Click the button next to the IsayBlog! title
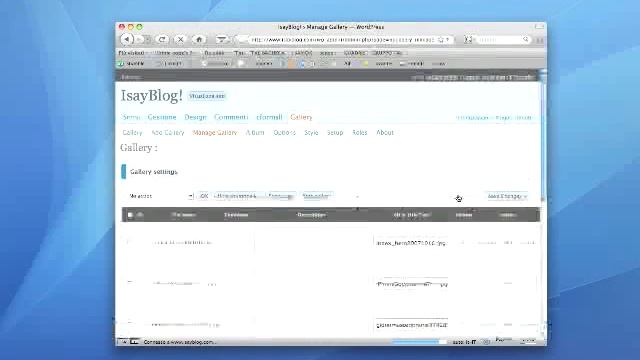 (207, 96)
